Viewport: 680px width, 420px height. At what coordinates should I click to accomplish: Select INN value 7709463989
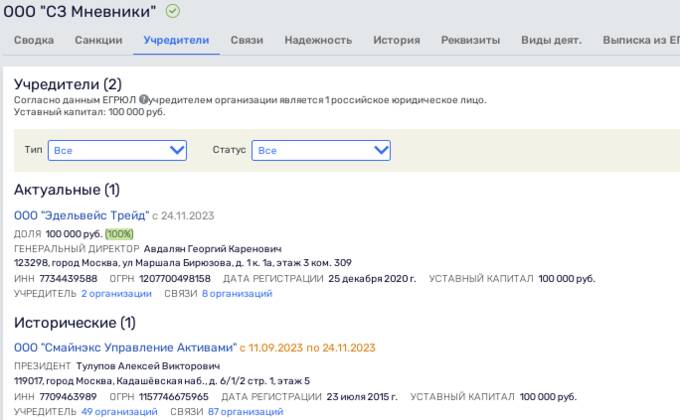[68, 396]
